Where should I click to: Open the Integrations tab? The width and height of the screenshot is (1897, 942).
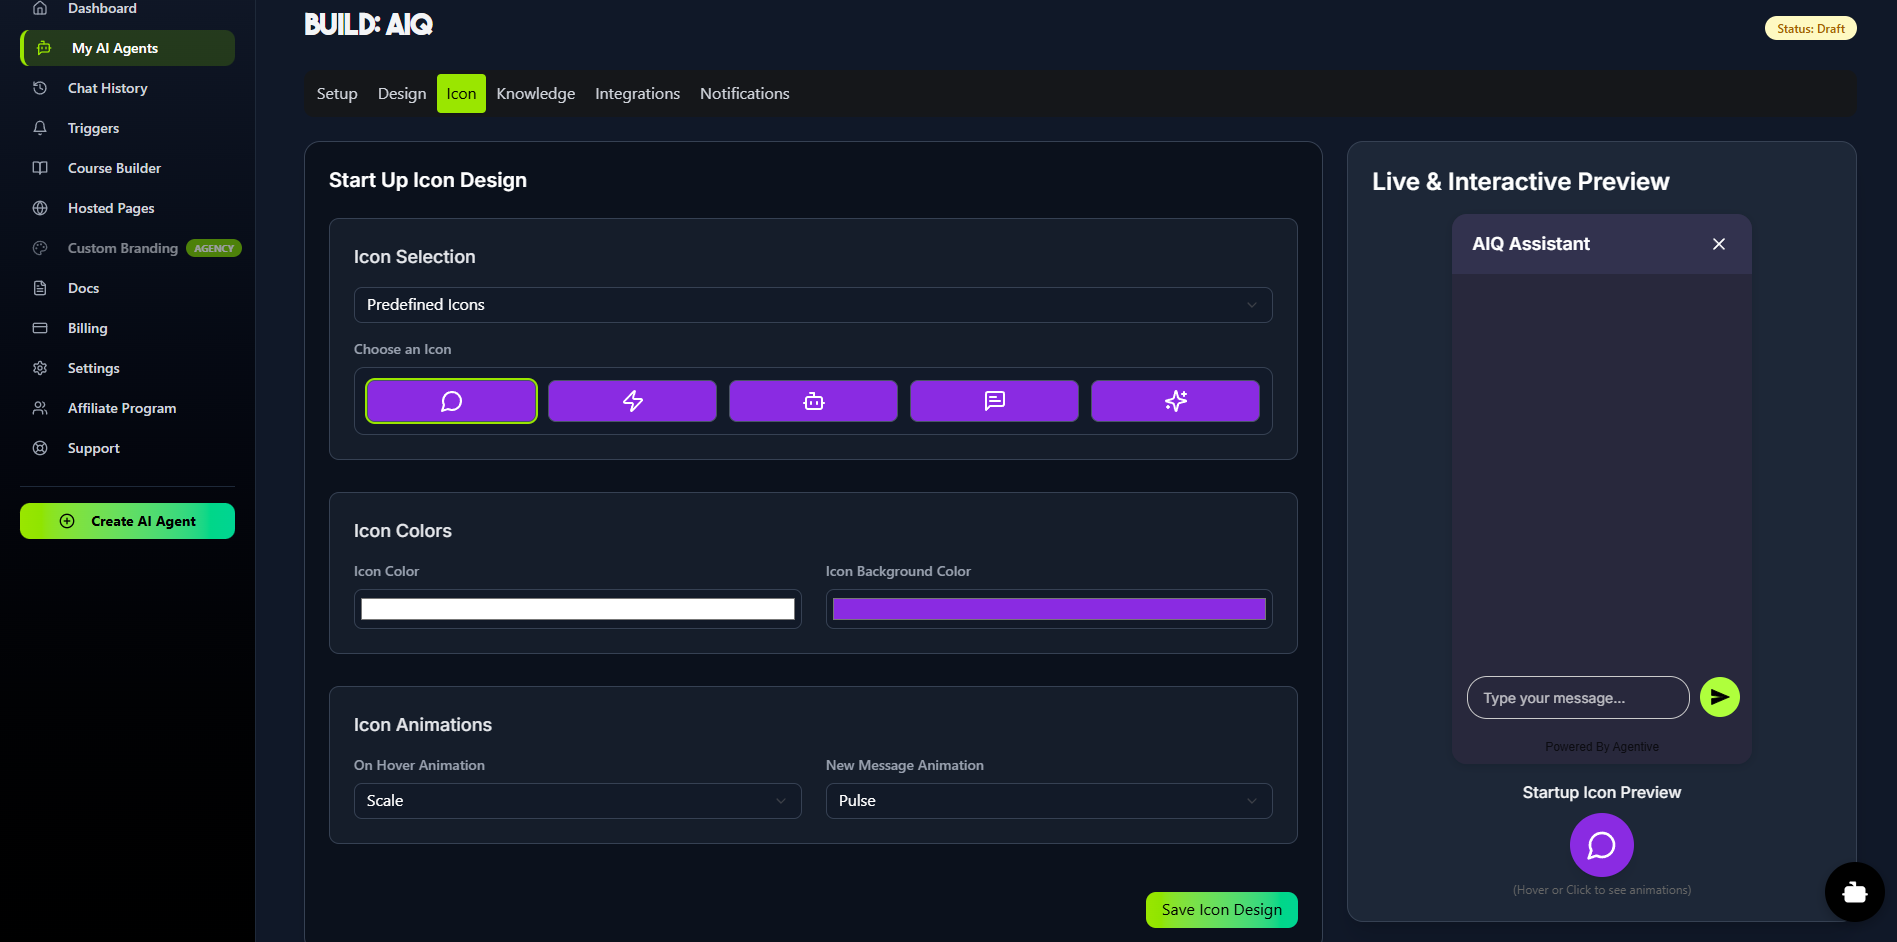pyautogui.click(x=637, y=94)
